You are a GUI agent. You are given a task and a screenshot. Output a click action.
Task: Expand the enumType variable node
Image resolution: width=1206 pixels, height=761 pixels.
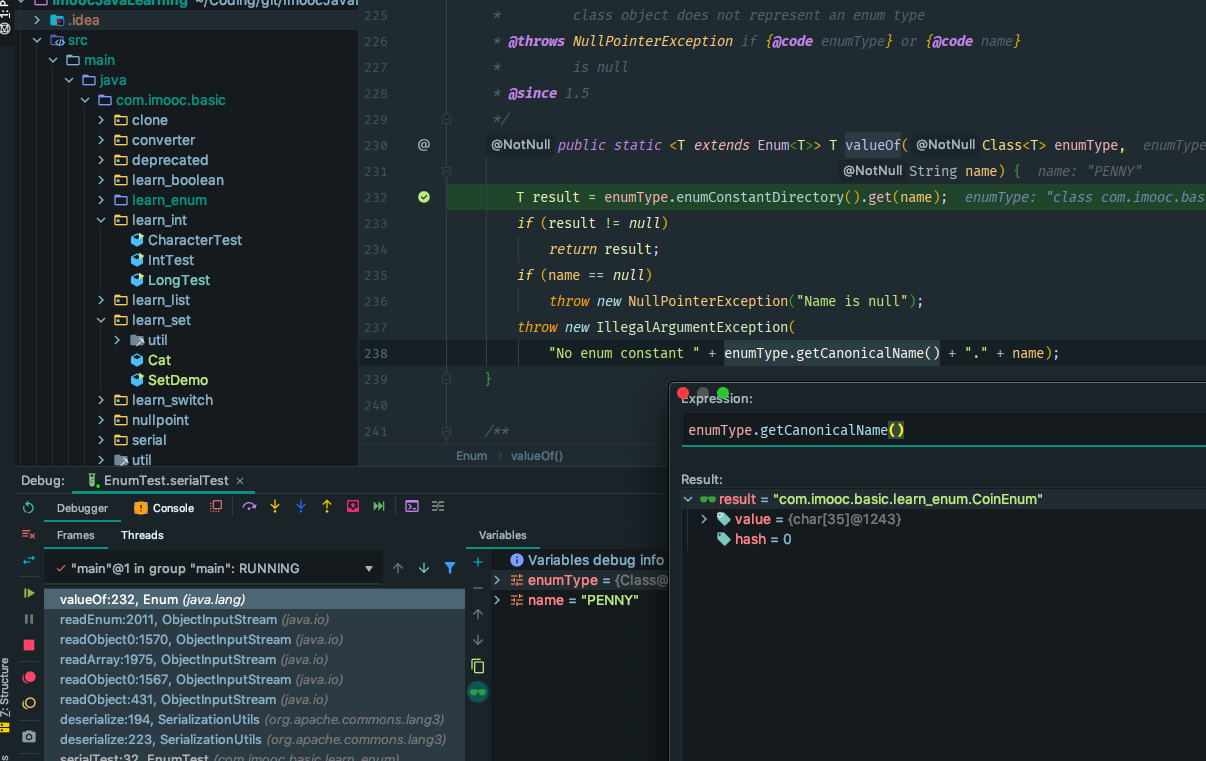click(x=497, y=580)
